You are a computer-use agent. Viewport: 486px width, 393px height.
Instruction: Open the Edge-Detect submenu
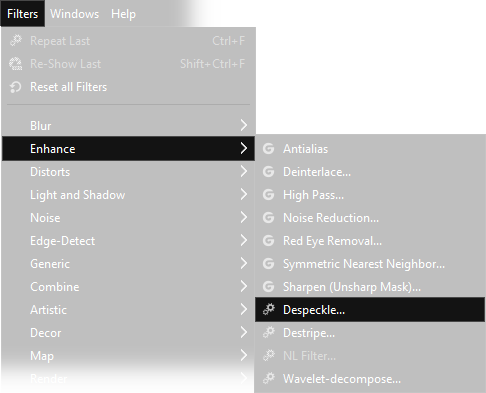tap(128, 241)
